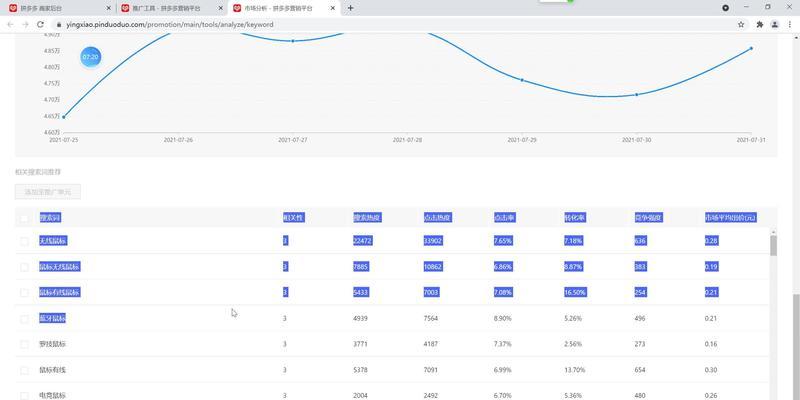This screenshot has height=400, width=800.
Task: Check the box for 罗技鼠标 row
Action: click(24, 344)
